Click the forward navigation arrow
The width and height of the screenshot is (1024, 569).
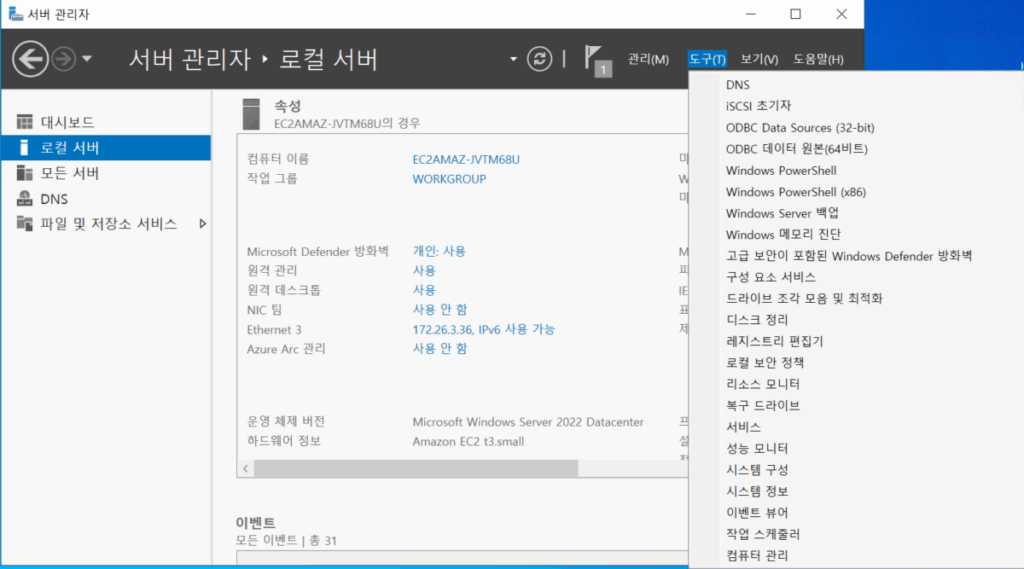[x=63, y=59]
